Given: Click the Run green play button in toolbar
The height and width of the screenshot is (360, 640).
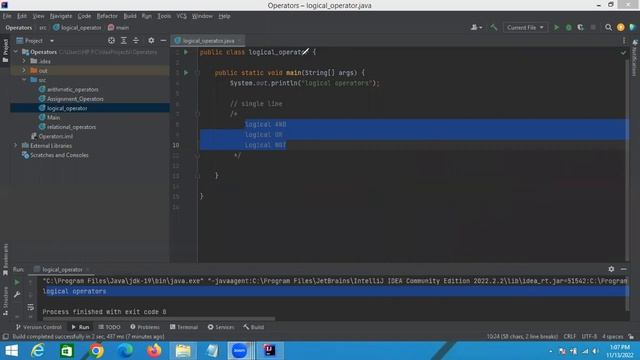Looking at the screenshot, I should click(556, 27).
